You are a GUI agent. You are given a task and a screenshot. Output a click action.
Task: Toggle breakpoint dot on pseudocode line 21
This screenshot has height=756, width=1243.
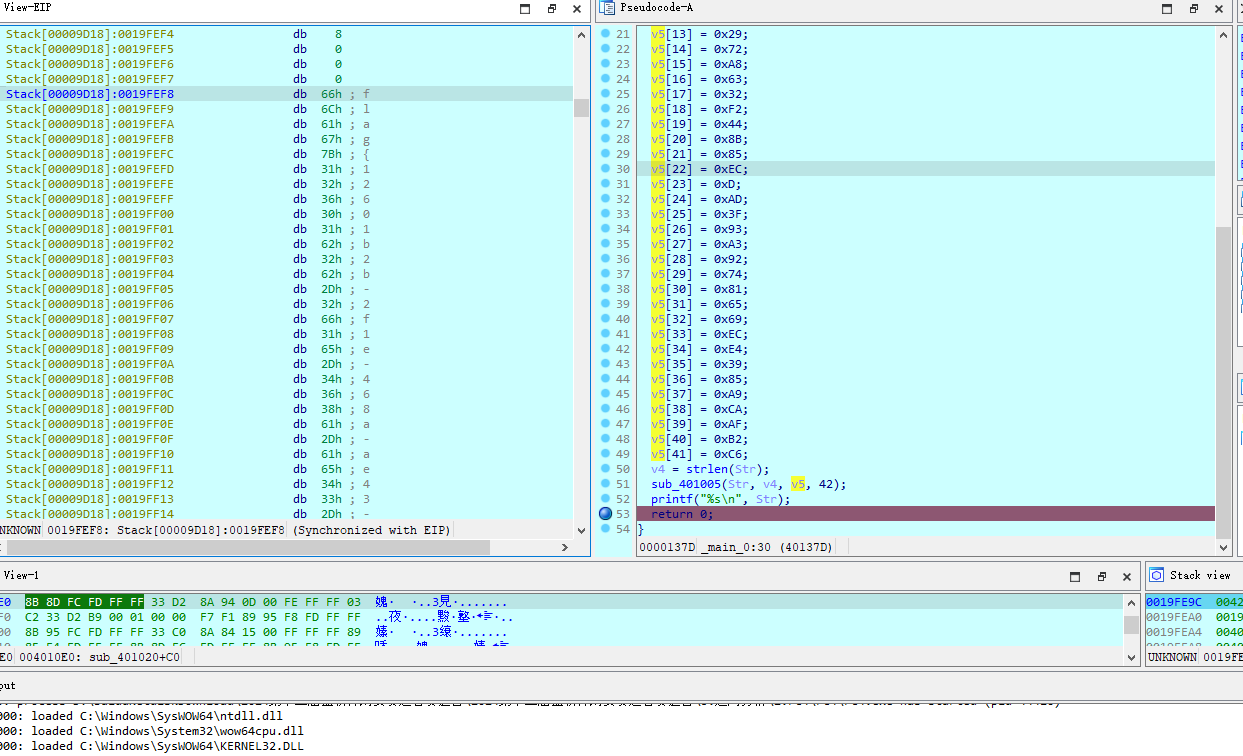(x=606, y=34)
